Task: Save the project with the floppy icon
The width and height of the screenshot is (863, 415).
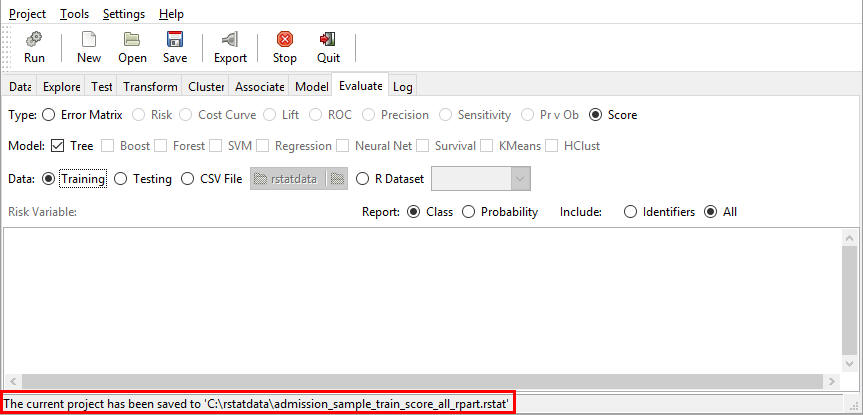Action: click(174, 39)
